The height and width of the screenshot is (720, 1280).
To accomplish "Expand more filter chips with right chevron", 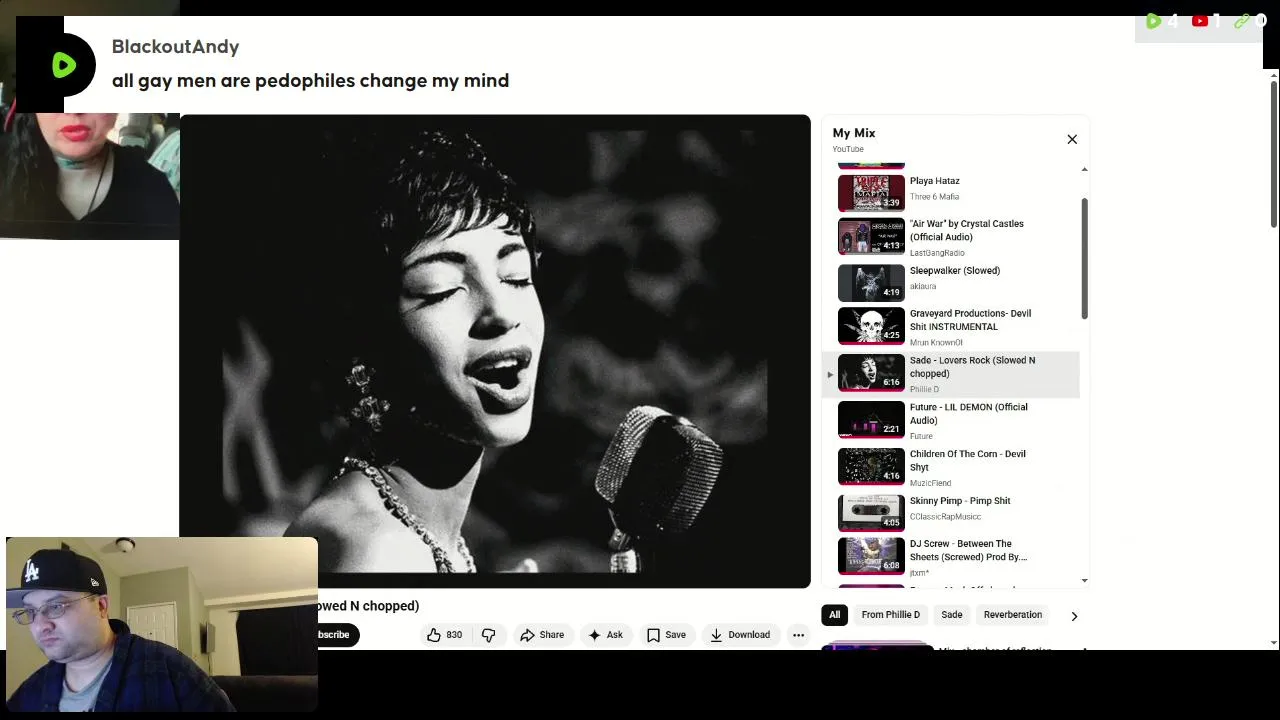I will tap(1074, 616).
